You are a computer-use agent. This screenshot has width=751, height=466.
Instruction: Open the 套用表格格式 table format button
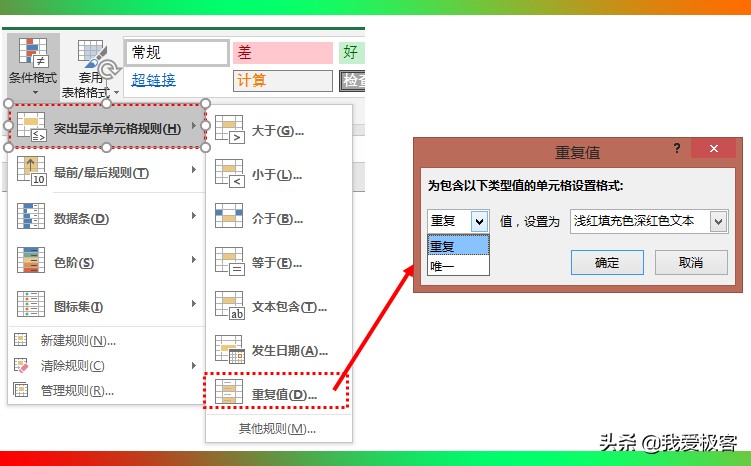[x=91, y=68]
